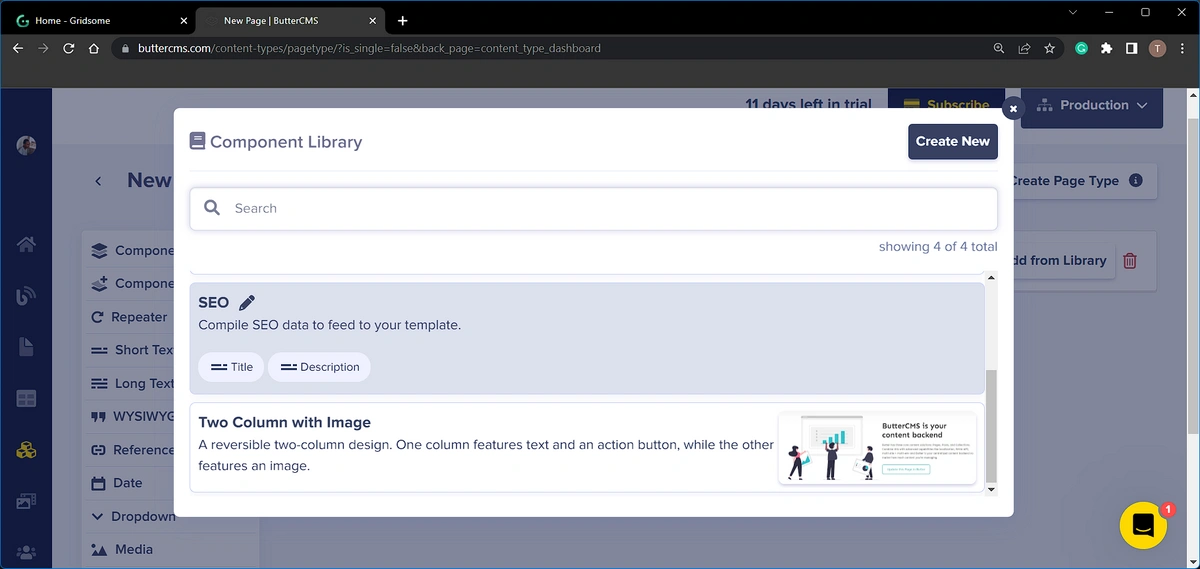Edit the SEO component with pencil icon

pyautogui.click(x=247, y=302)
